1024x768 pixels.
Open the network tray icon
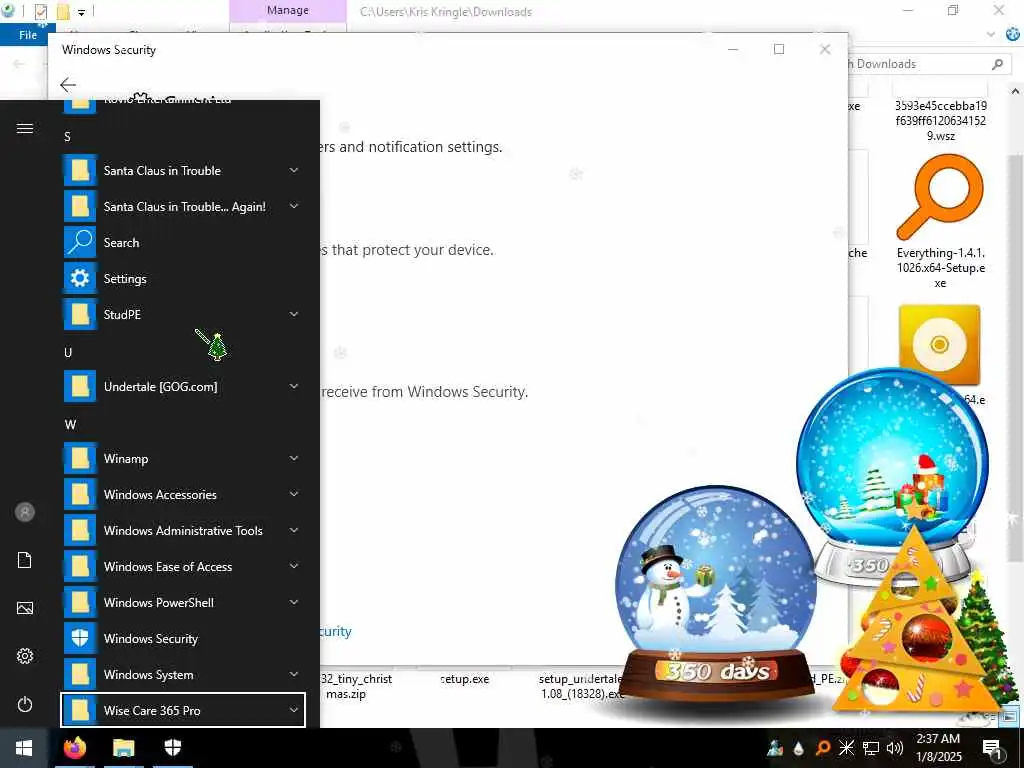(x=871, y=748)
